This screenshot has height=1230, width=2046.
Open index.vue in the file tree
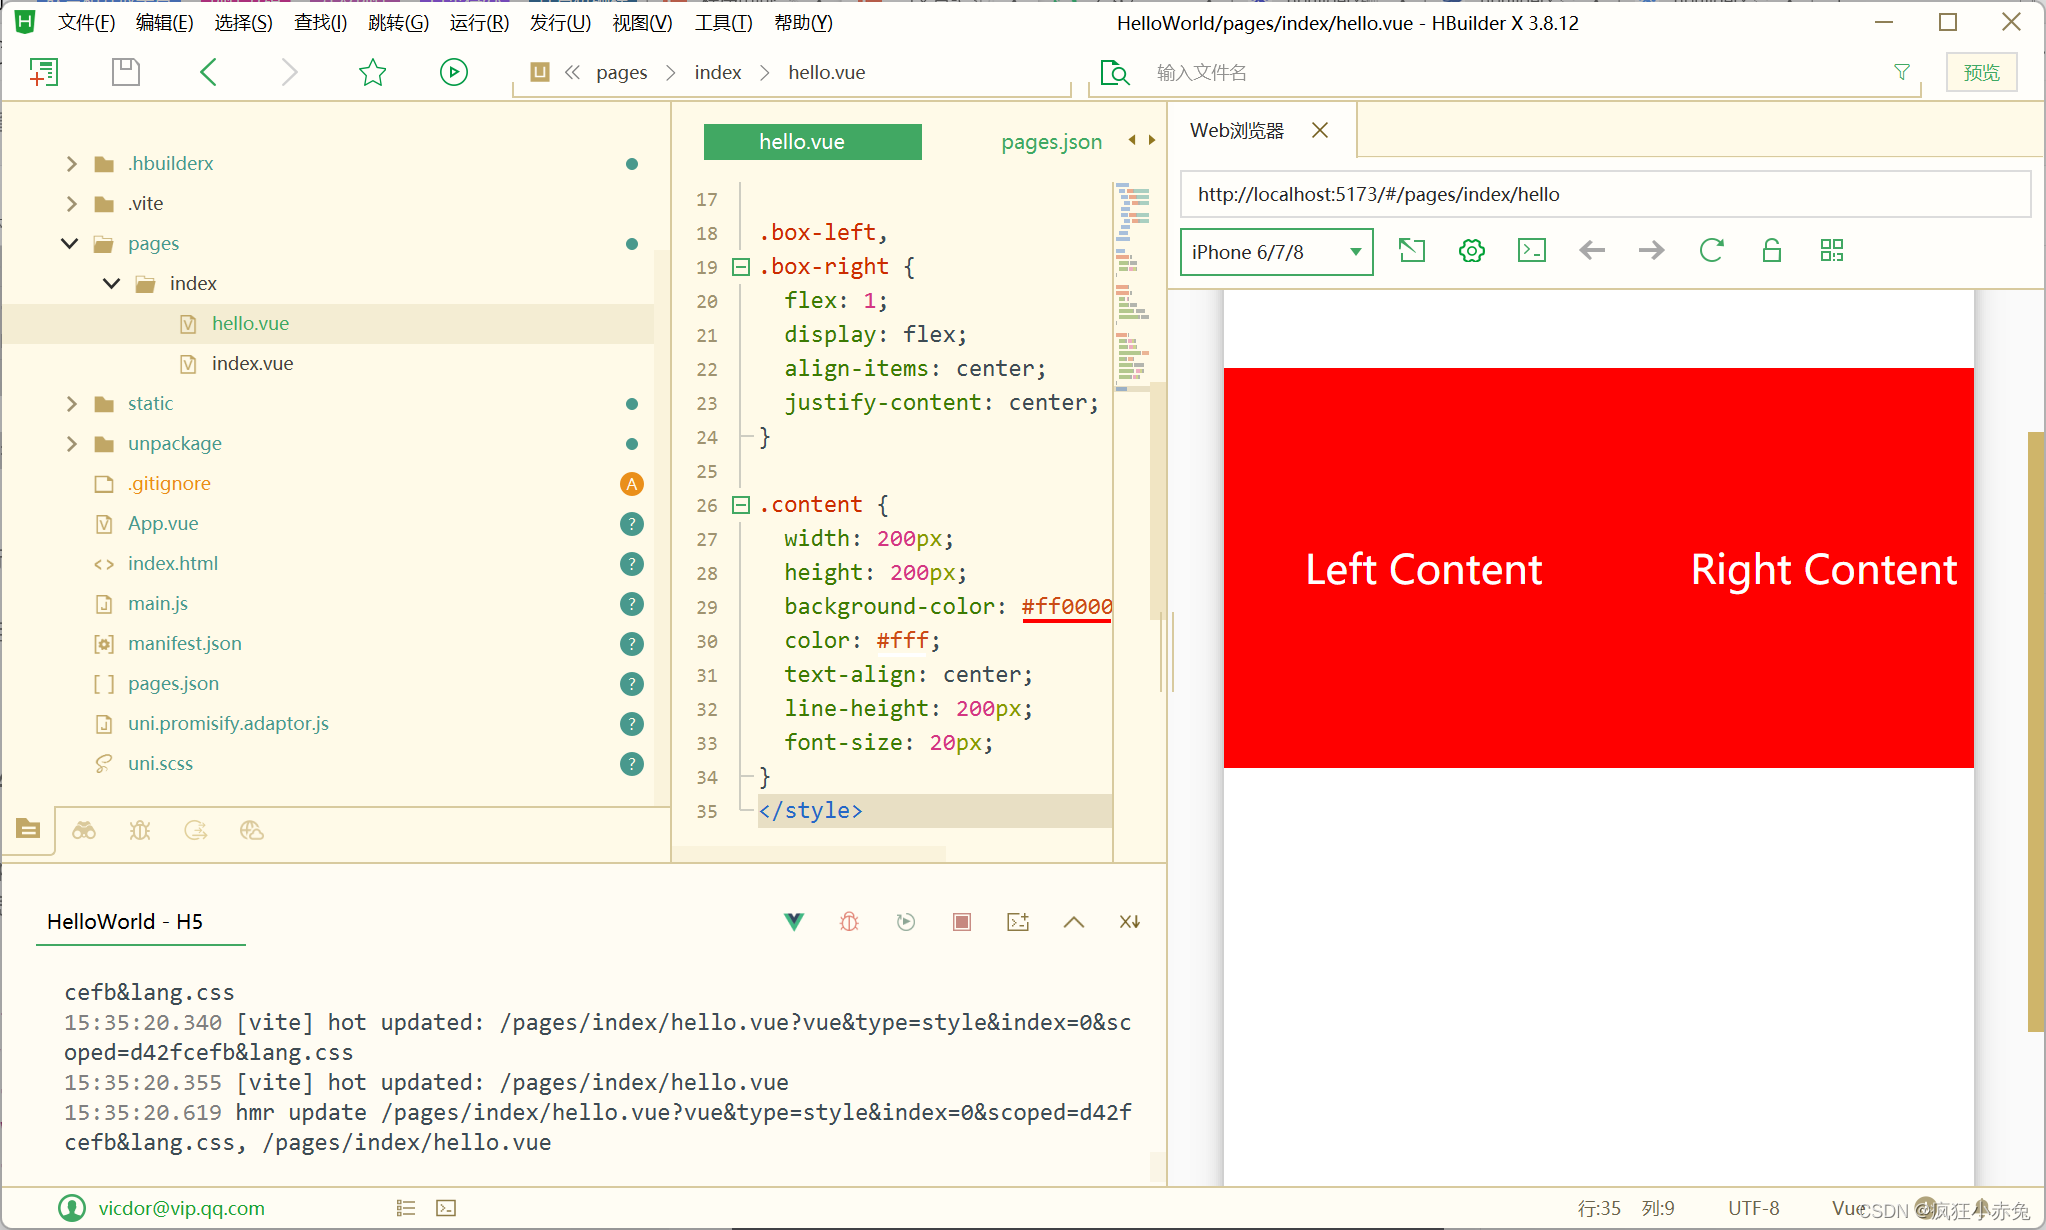252,364
